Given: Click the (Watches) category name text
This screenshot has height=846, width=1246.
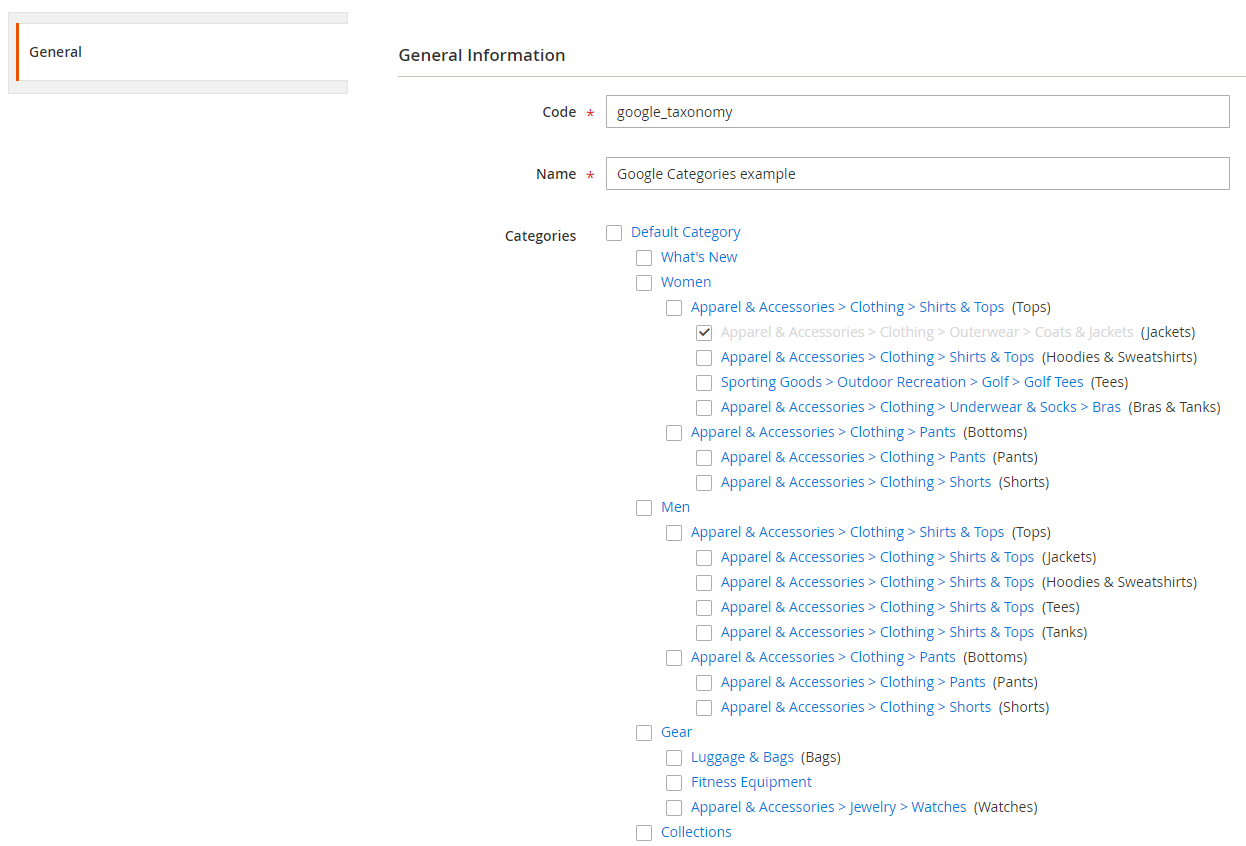Looking at the screenshot, I should pos(1006,807).
